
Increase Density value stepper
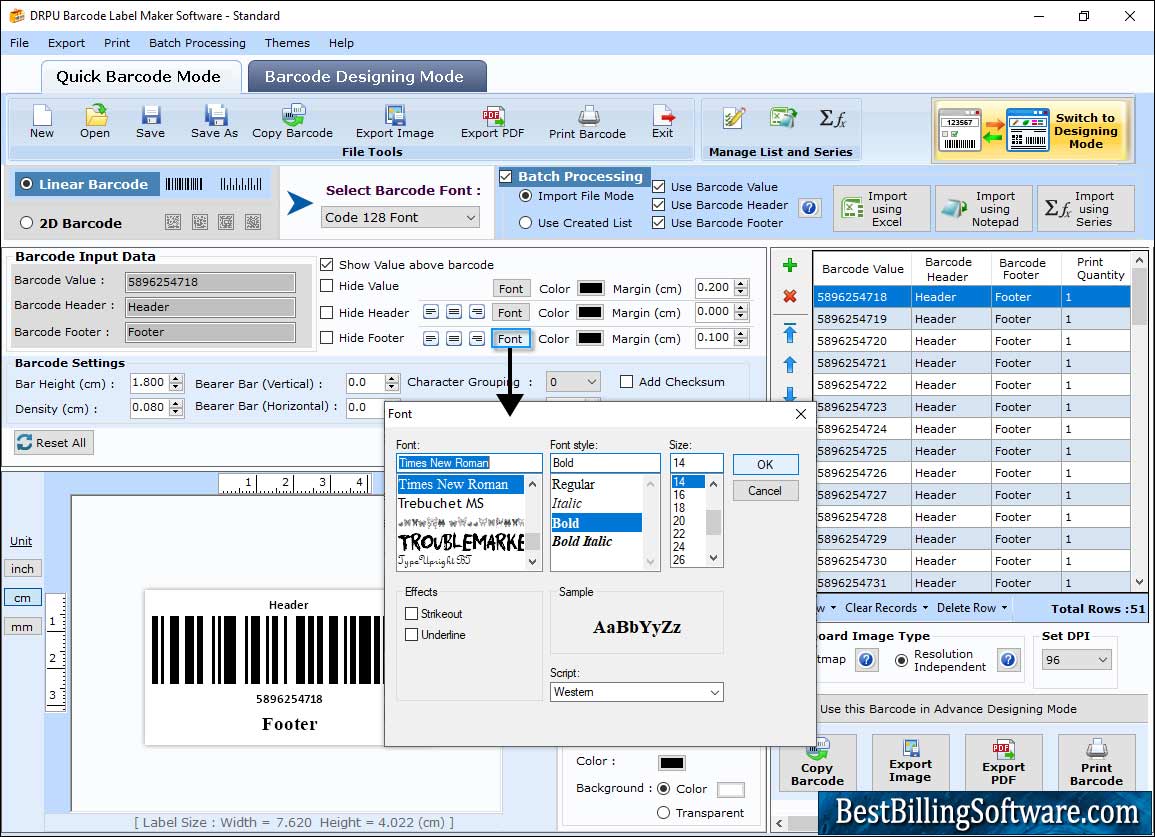(175, 404)
